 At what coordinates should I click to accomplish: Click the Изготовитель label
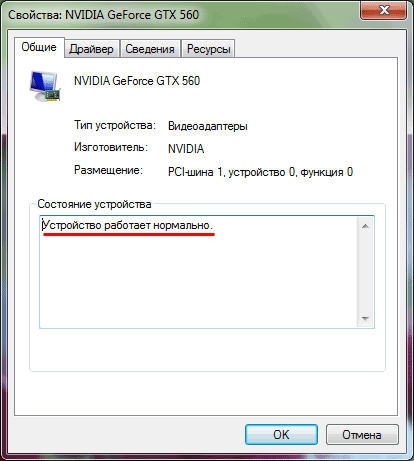tap(111, 147)
